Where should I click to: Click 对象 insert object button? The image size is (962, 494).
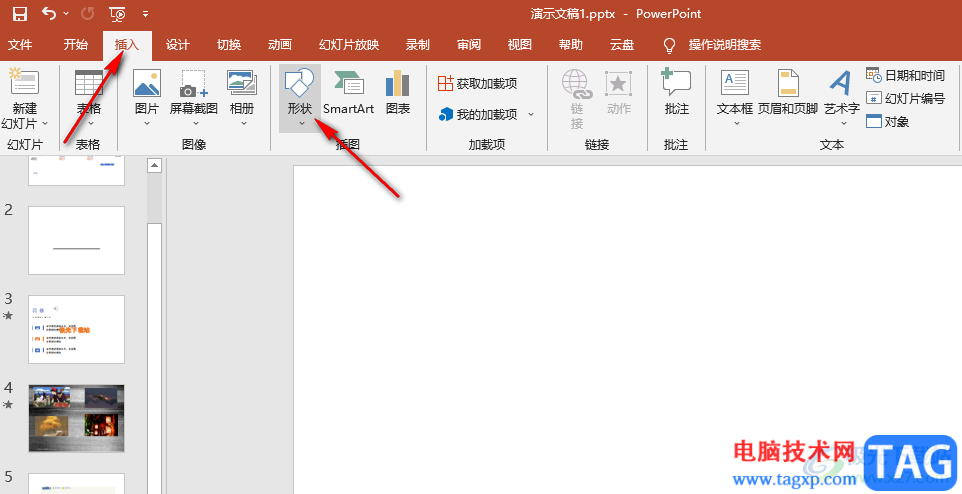[887, 122]
